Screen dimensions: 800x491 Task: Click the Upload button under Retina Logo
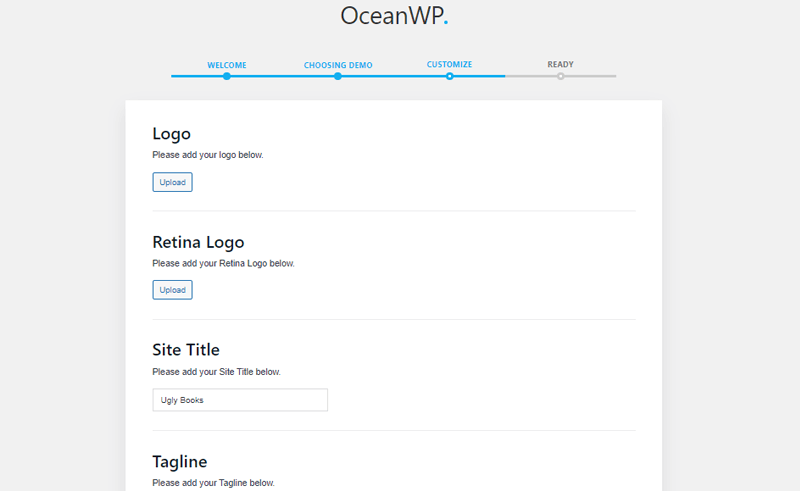pos(172,290)
